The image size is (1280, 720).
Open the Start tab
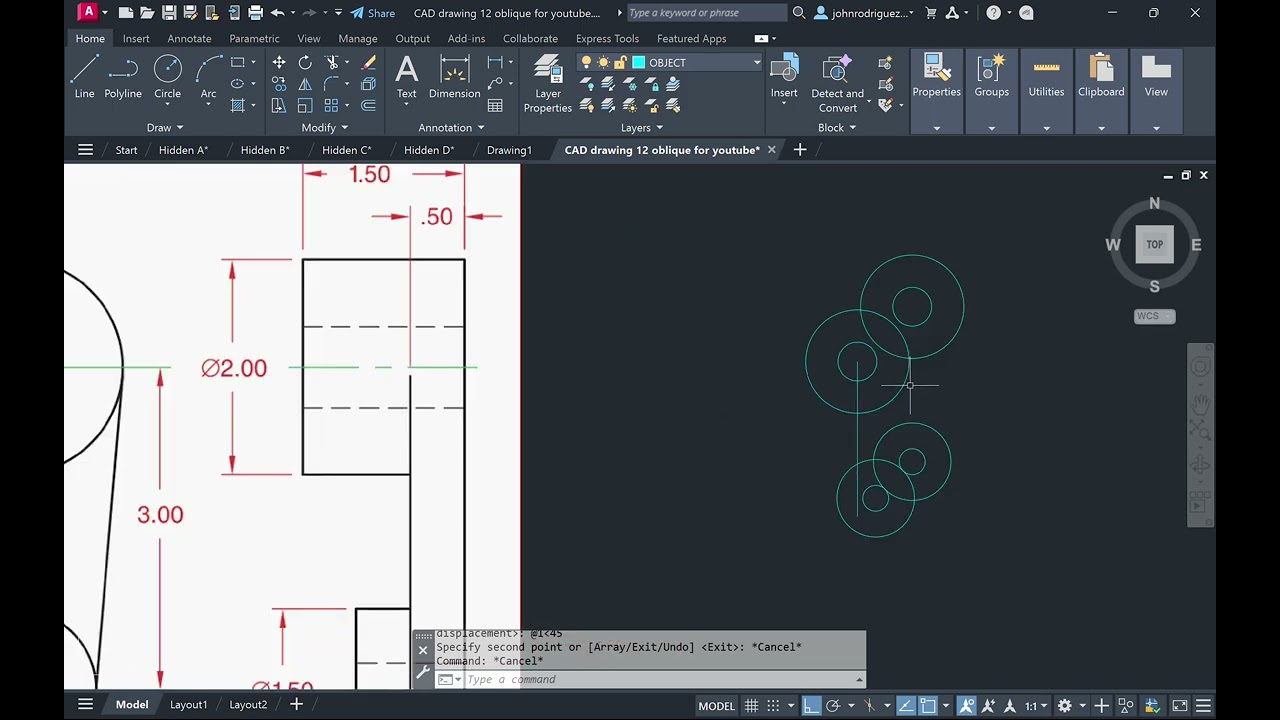click(x=126, y=150)
